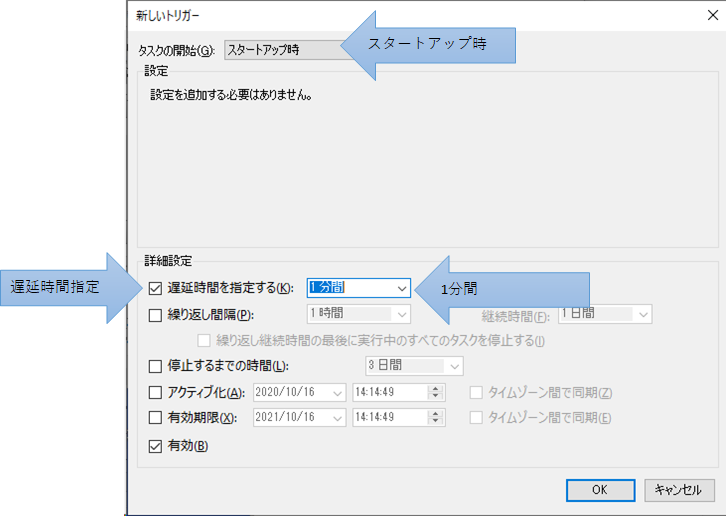Increase the activation time with the up arrow
Image resolution: width=726 pixels, height=516 pixels.
point(435,389)
